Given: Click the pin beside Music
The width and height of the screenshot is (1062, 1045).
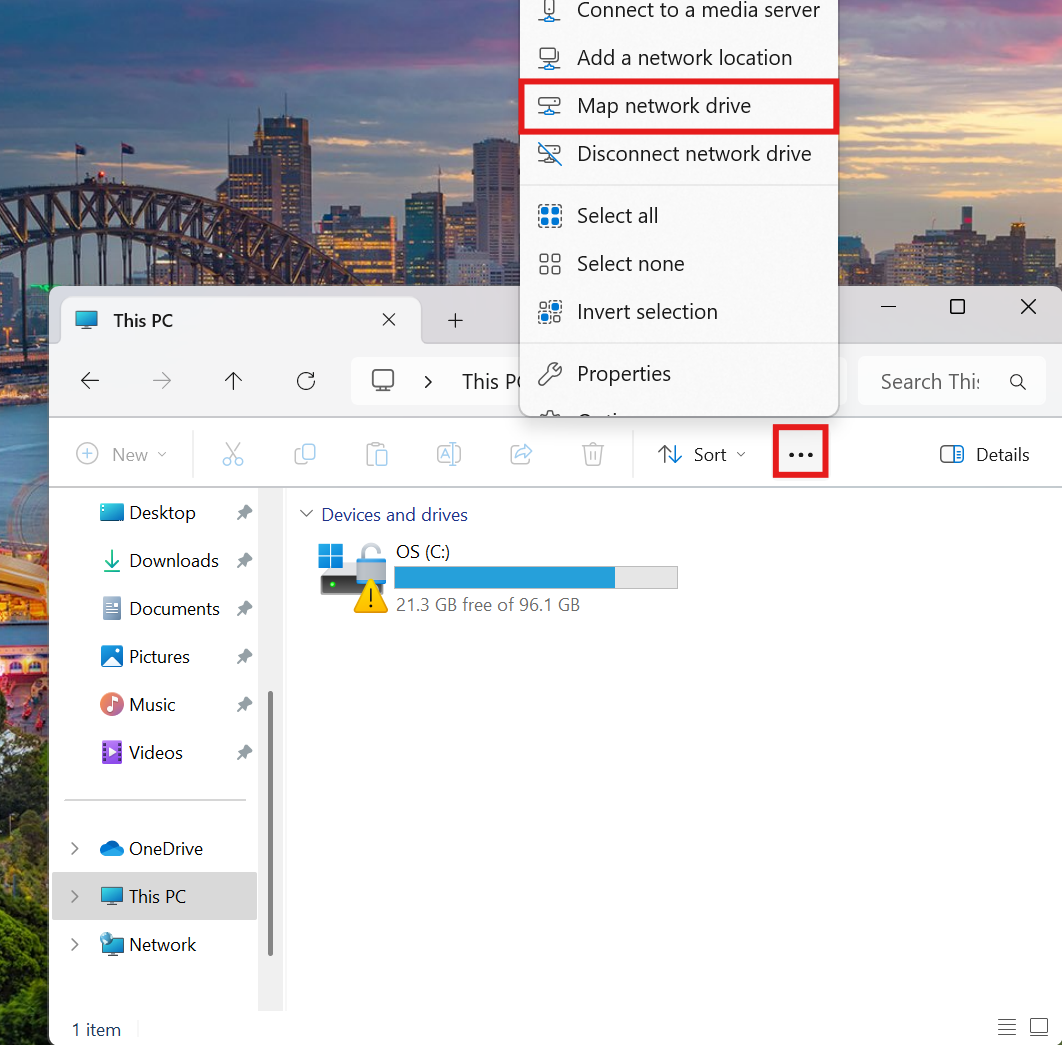Looking at the screenshot, I should click(244, 704).
